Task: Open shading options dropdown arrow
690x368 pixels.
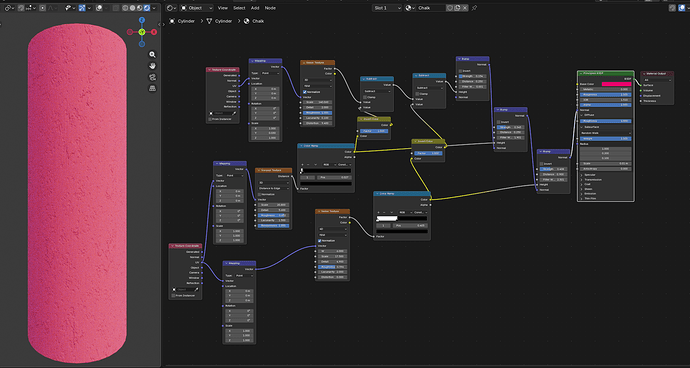Action: click(x=154, y=8)
